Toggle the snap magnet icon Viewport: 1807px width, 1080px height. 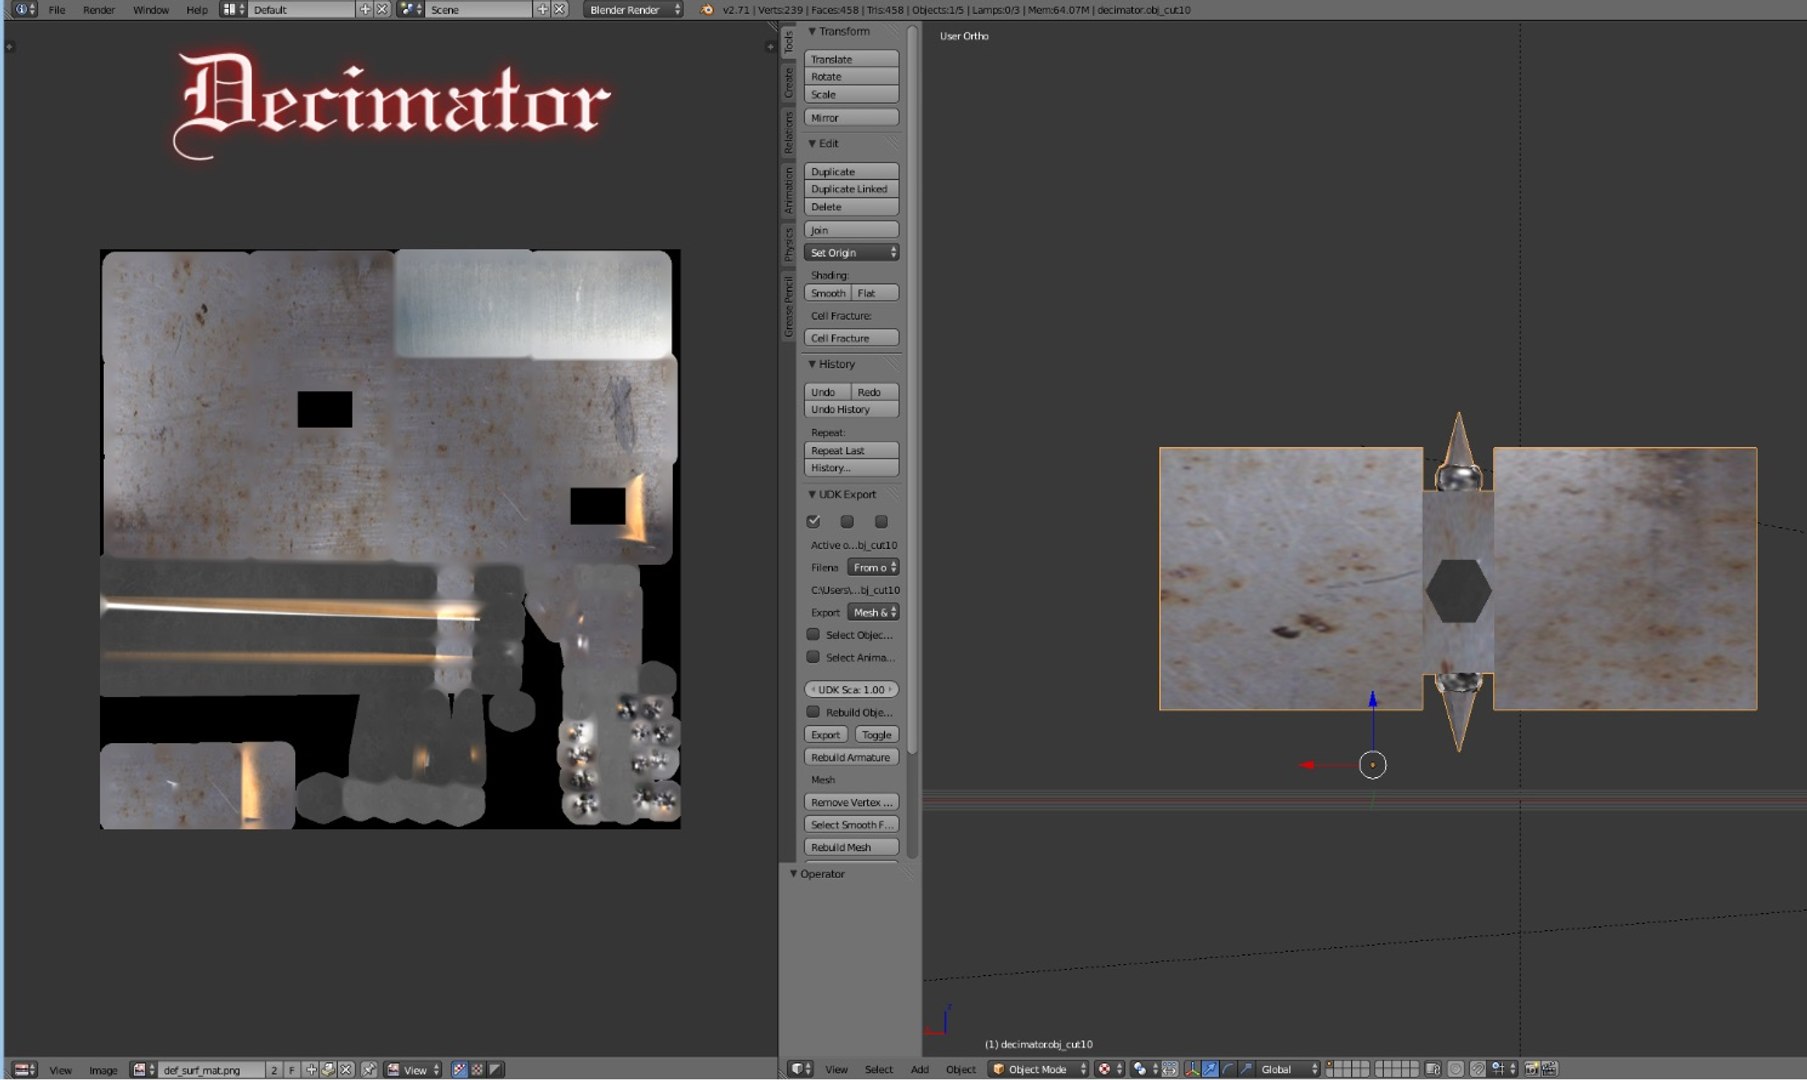pos(1477,1069)
